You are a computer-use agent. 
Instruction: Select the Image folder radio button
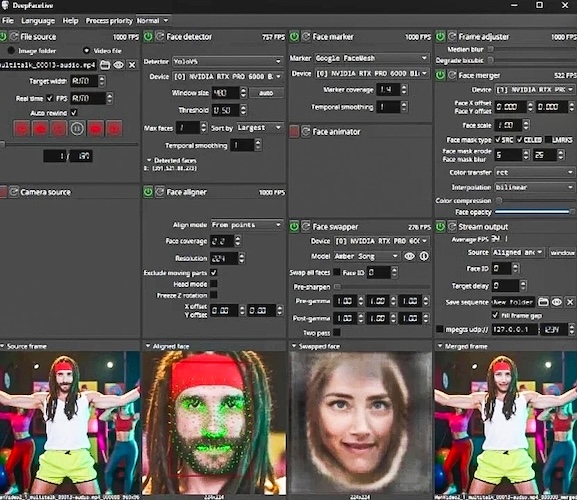pyautogui.click(x=11, y=50)
